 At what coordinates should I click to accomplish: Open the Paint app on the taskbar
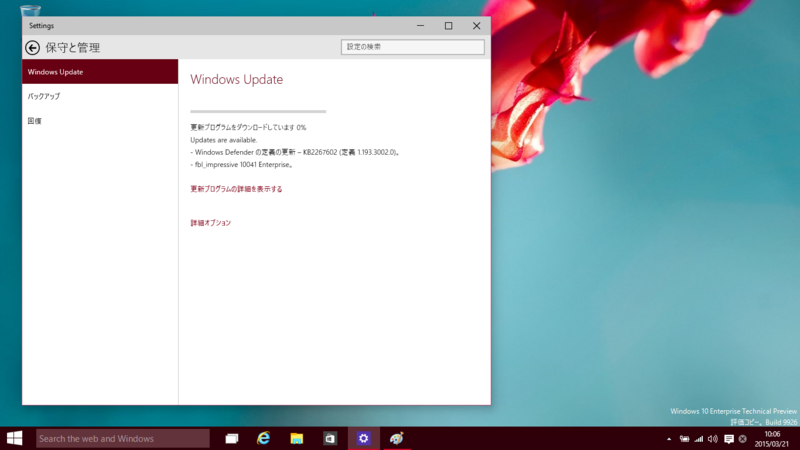pos(396,438)
